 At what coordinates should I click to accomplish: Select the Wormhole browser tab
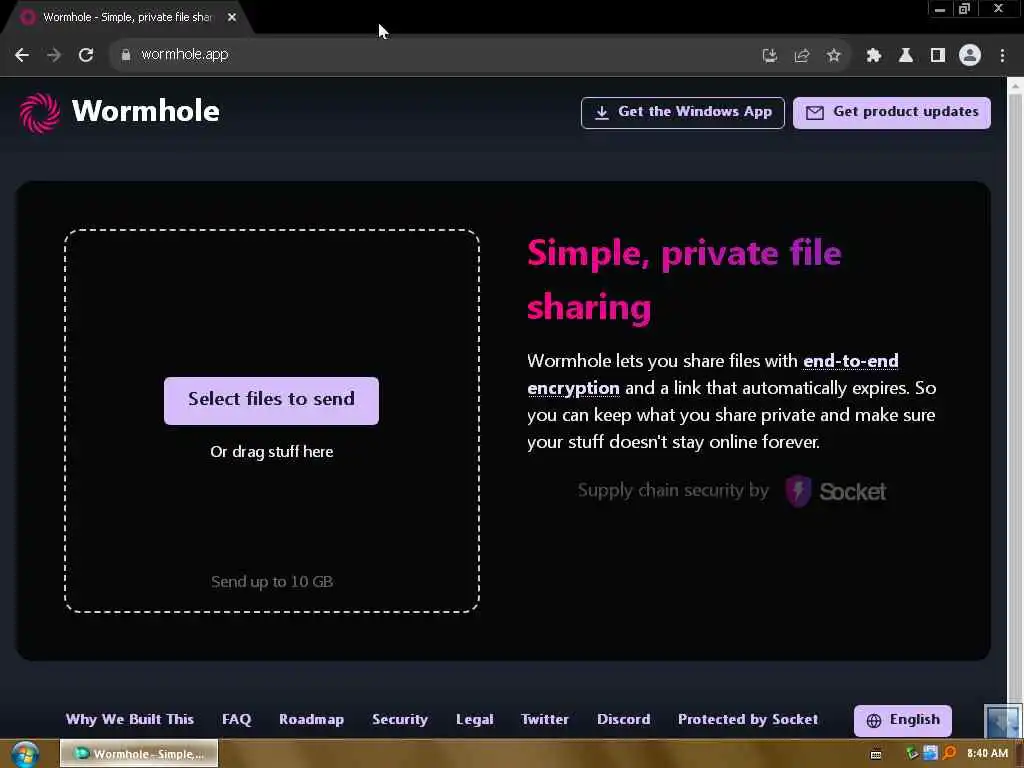point(127,18)
